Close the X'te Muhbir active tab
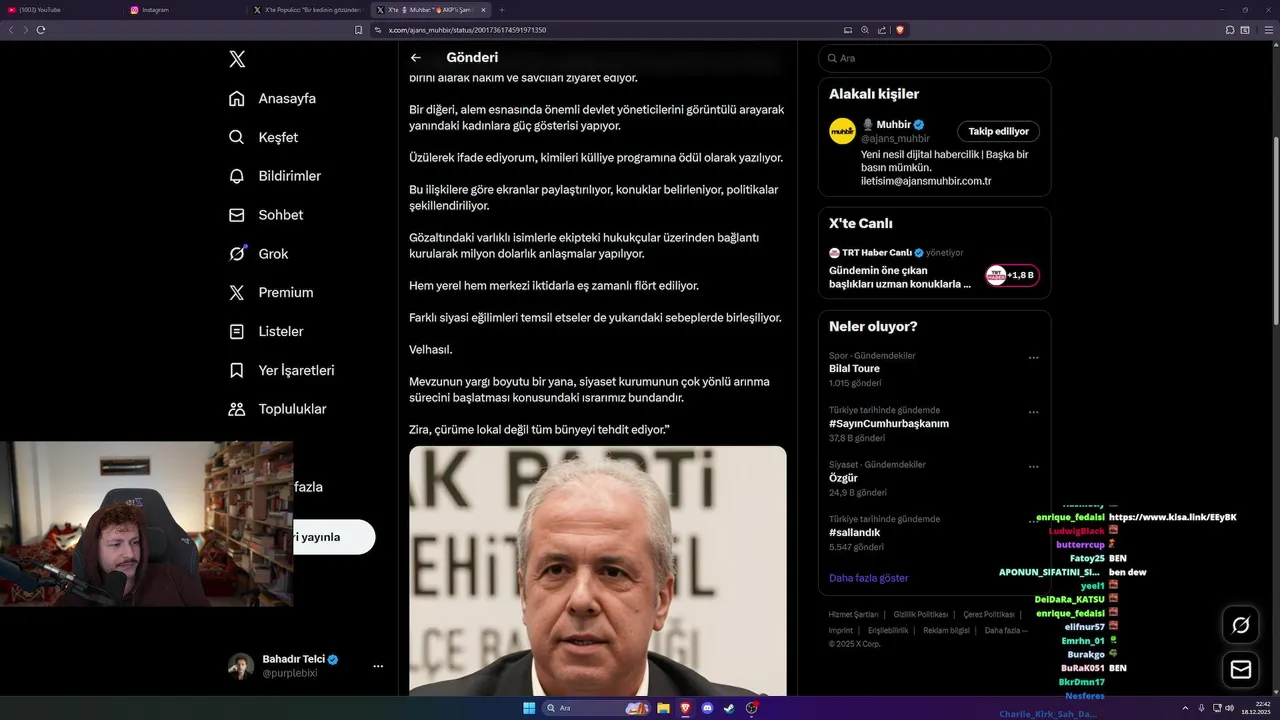This screenshot has height=720, width=1280. [x=483, y=9]
